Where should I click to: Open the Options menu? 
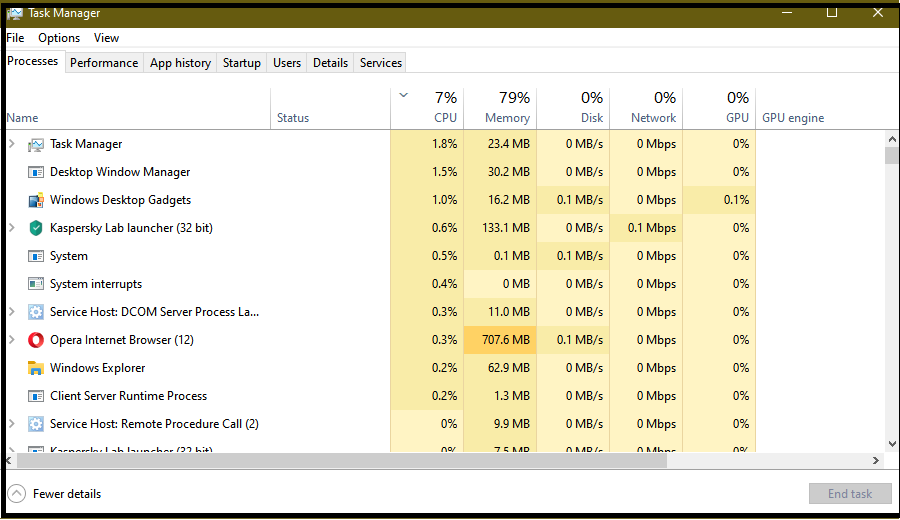click(x=59, y=38)
